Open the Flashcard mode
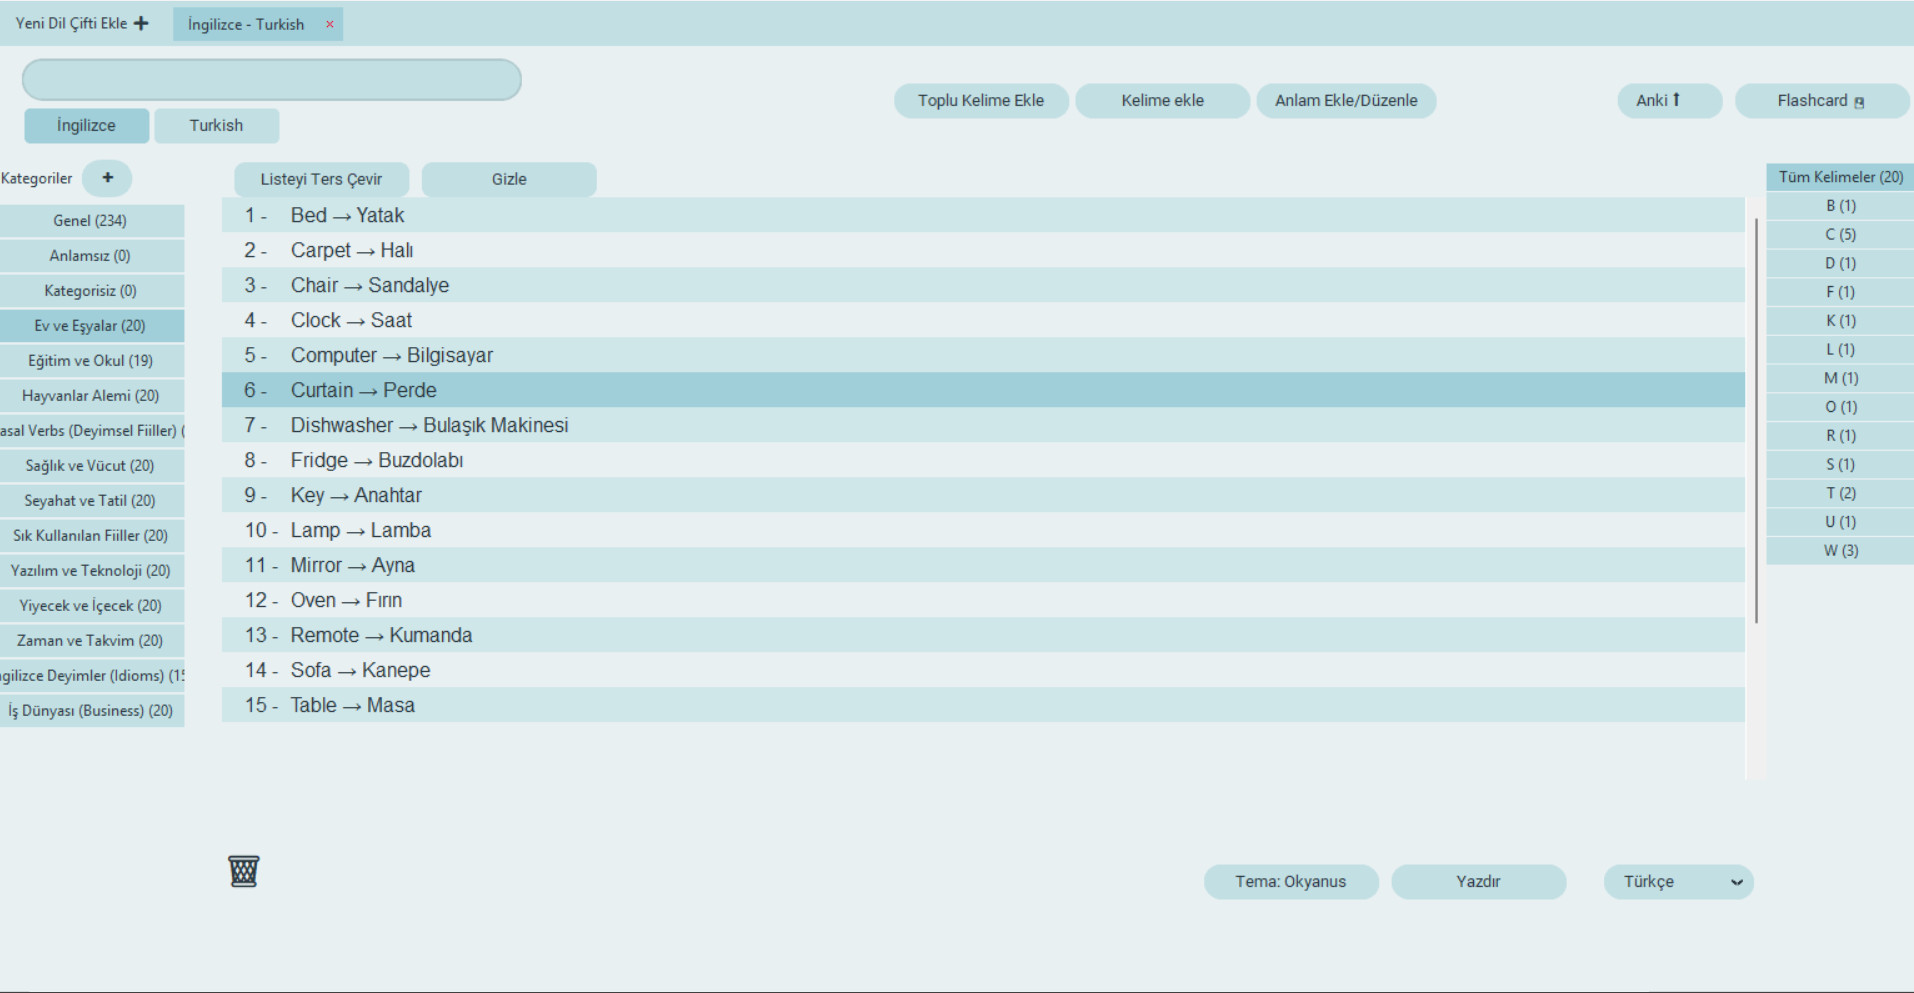This screenshot has width=1914, height=993. 1820,100
